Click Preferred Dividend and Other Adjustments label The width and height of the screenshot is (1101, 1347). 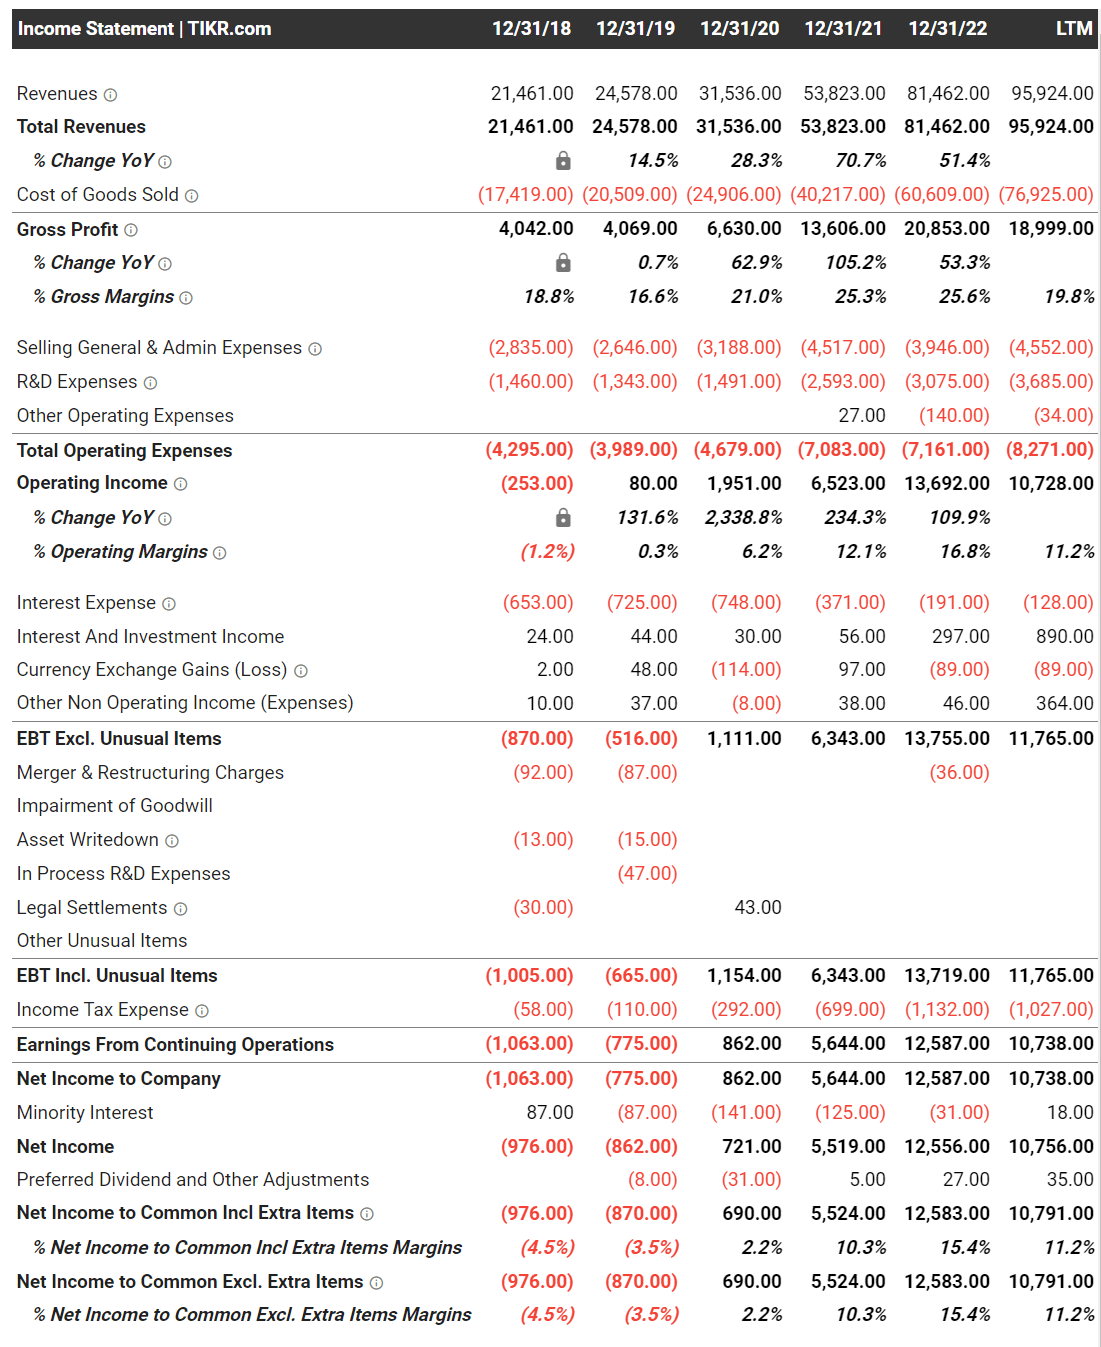[193, 1180]
